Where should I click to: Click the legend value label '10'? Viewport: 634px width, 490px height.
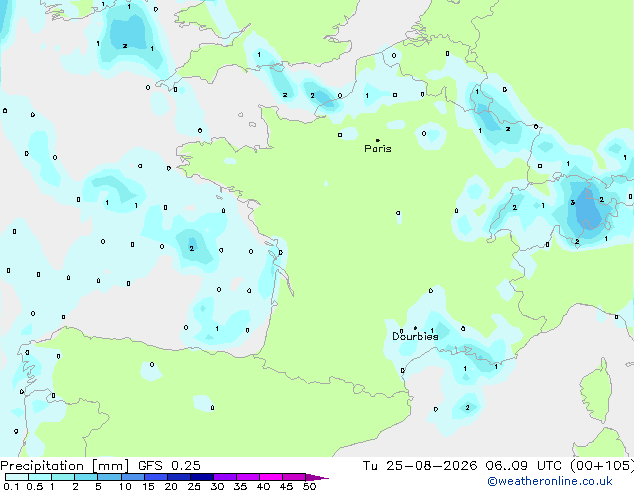[x=125, y=486]
